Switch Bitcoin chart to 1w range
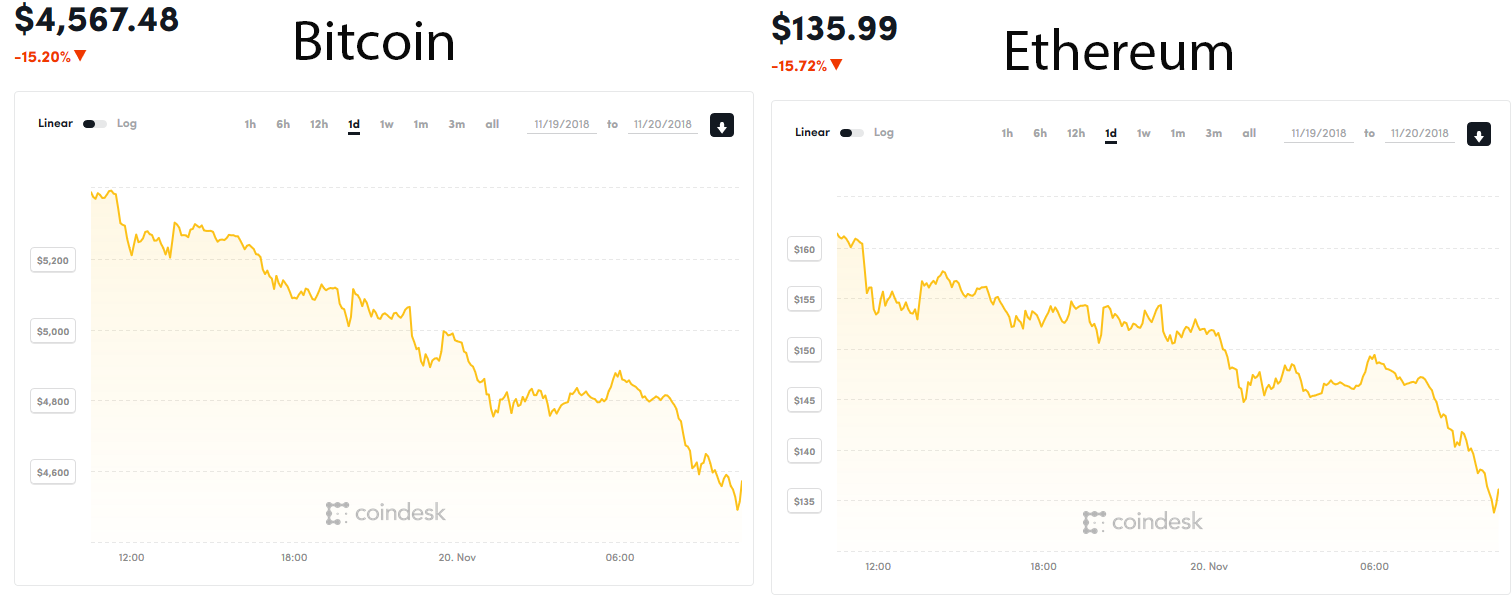The image size is (1512, 597). [386, 124]
